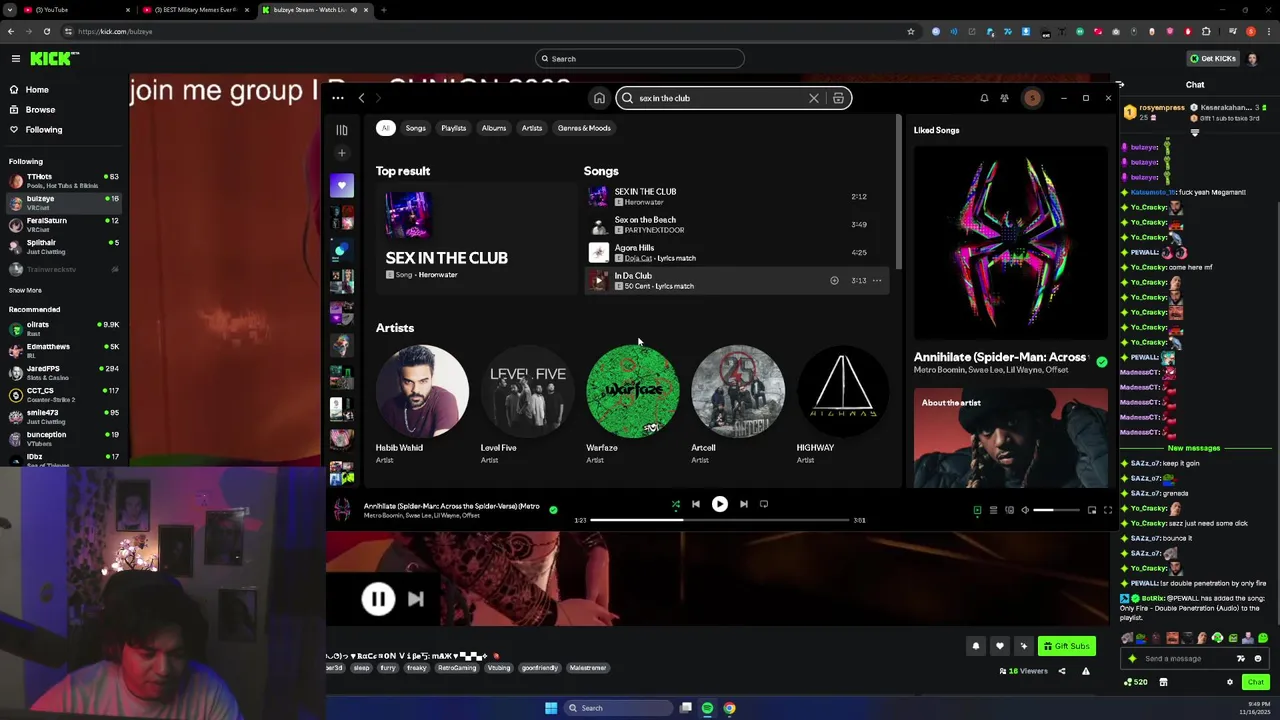
Task: Toggle Your Library sidebar icon
Action: (341, 130)
